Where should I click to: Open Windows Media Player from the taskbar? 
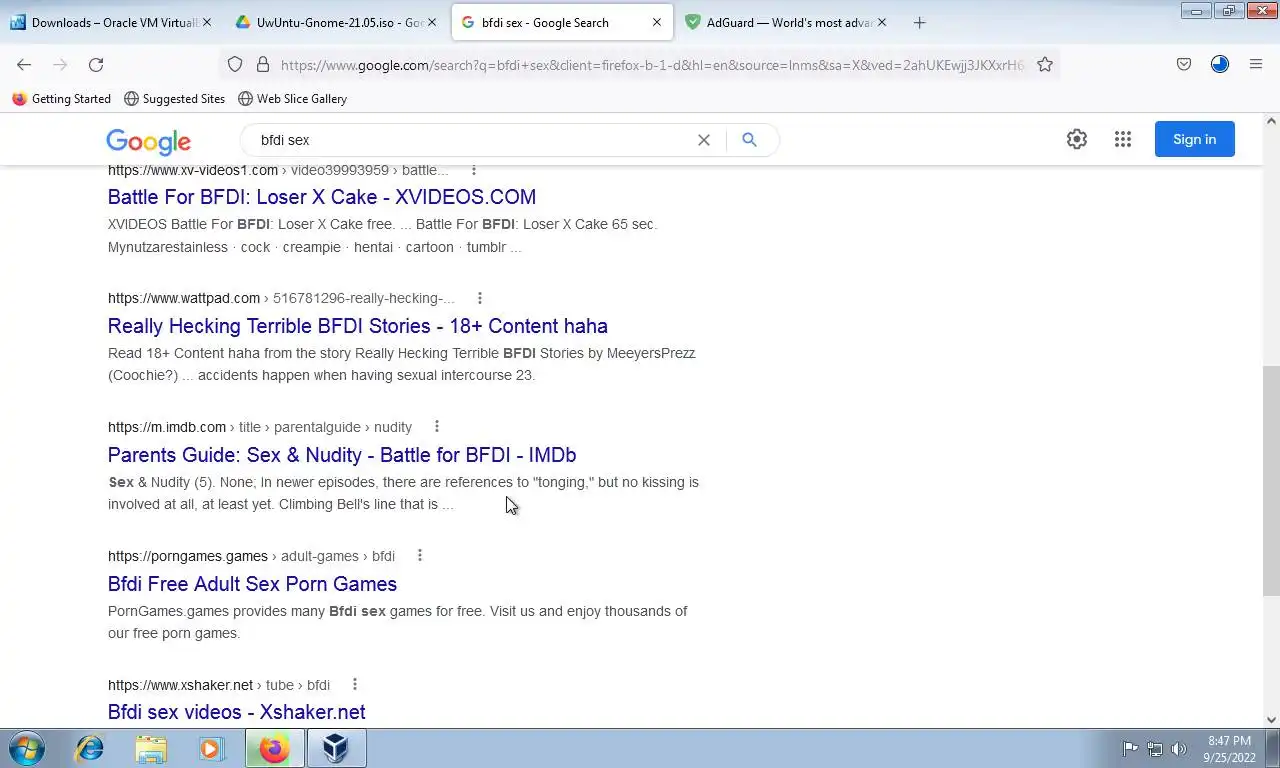coord(212,748)
